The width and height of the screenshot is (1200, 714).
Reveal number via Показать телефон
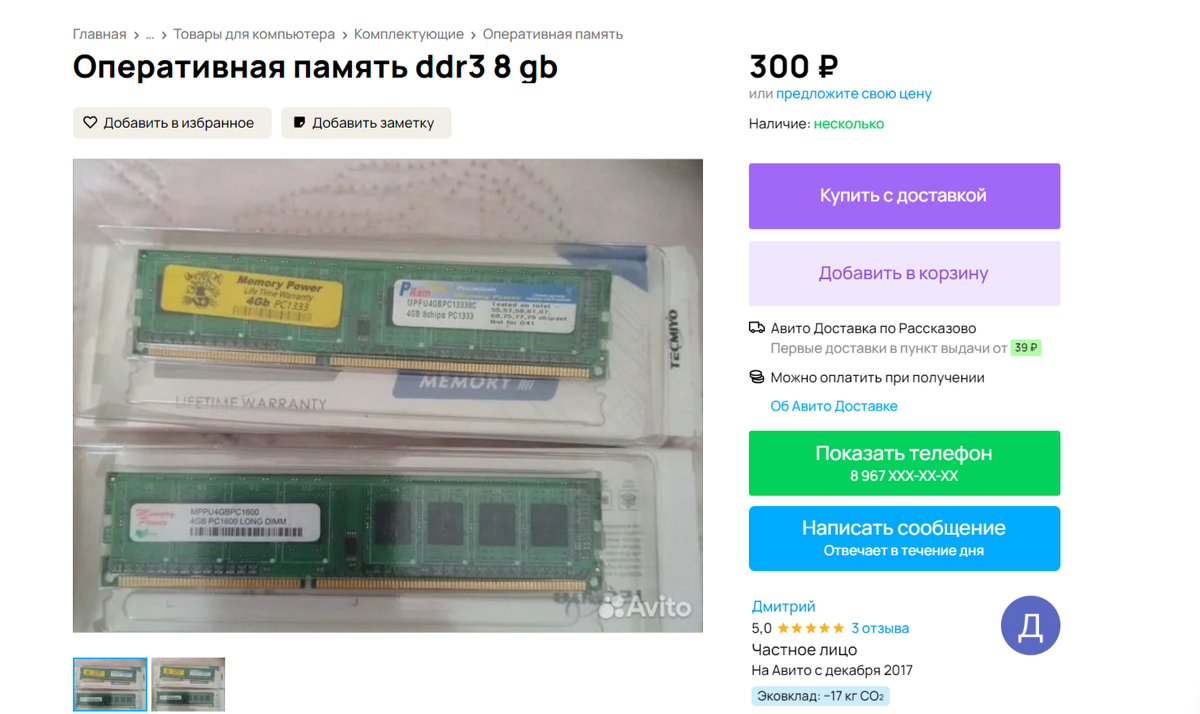coord(904,463)
